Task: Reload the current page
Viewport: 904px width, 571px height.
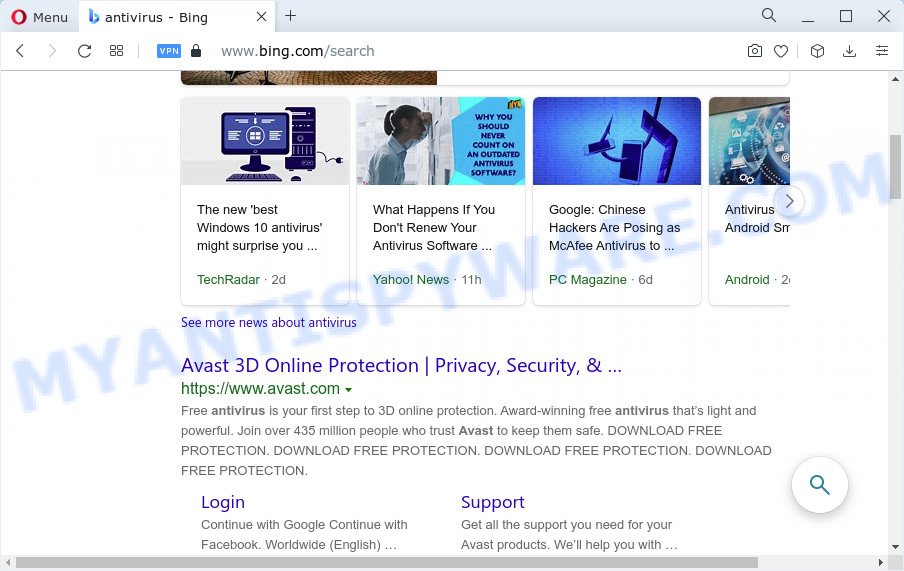Action: tap(84, 51)
